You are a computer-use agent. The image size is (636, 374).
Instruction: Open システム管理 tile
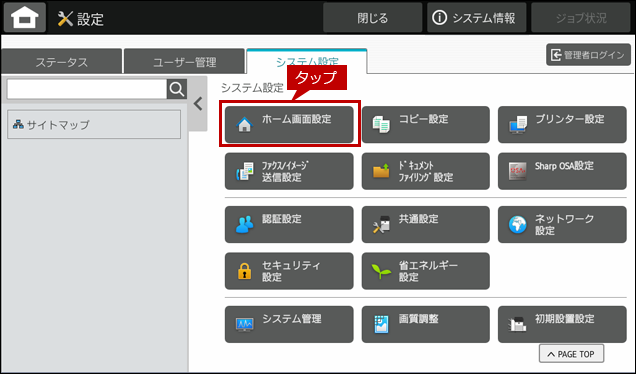pyautogui.click(x=289, y=324)
